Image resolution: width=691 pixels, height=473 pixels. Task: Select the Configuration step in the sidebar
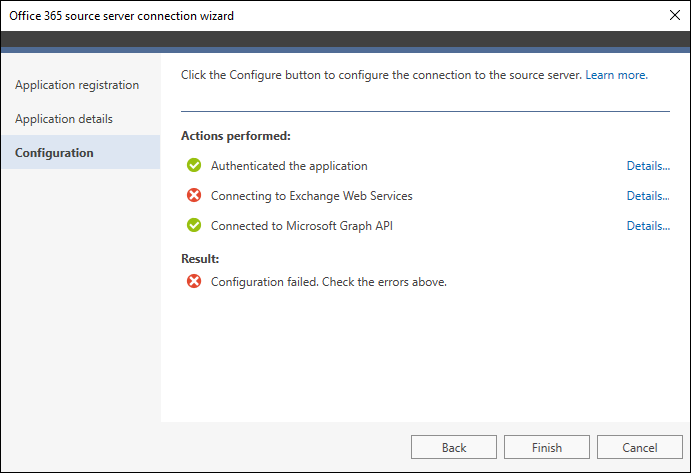[x=81, y=153]
